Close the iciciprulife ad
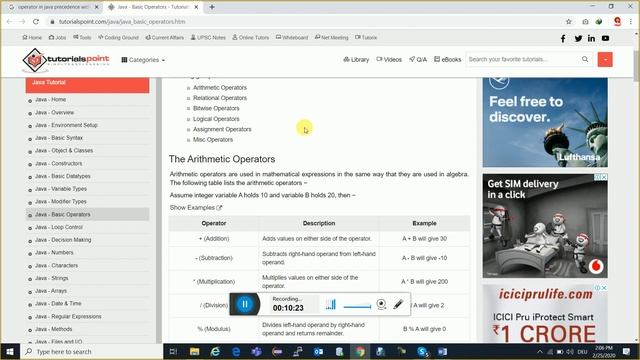This screenshot has height=360, width=640. (x=604, y=288)
